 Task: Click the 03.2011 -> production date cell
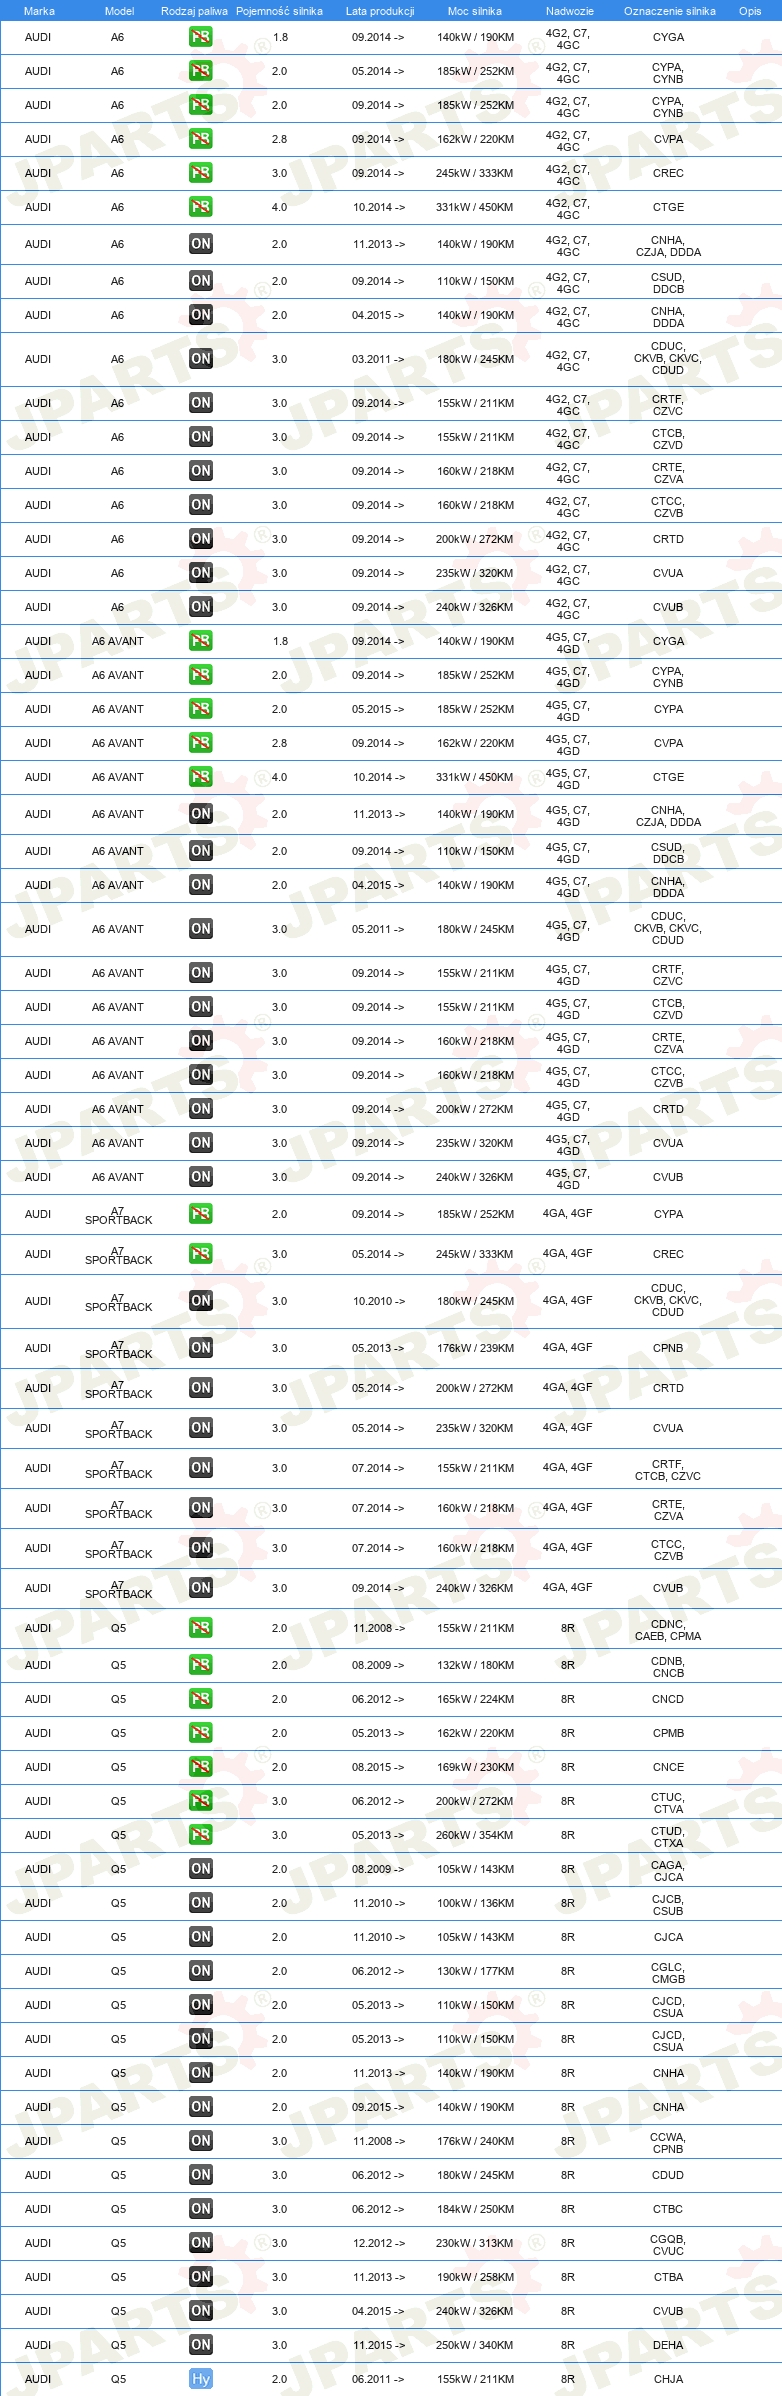coord(378,359)
